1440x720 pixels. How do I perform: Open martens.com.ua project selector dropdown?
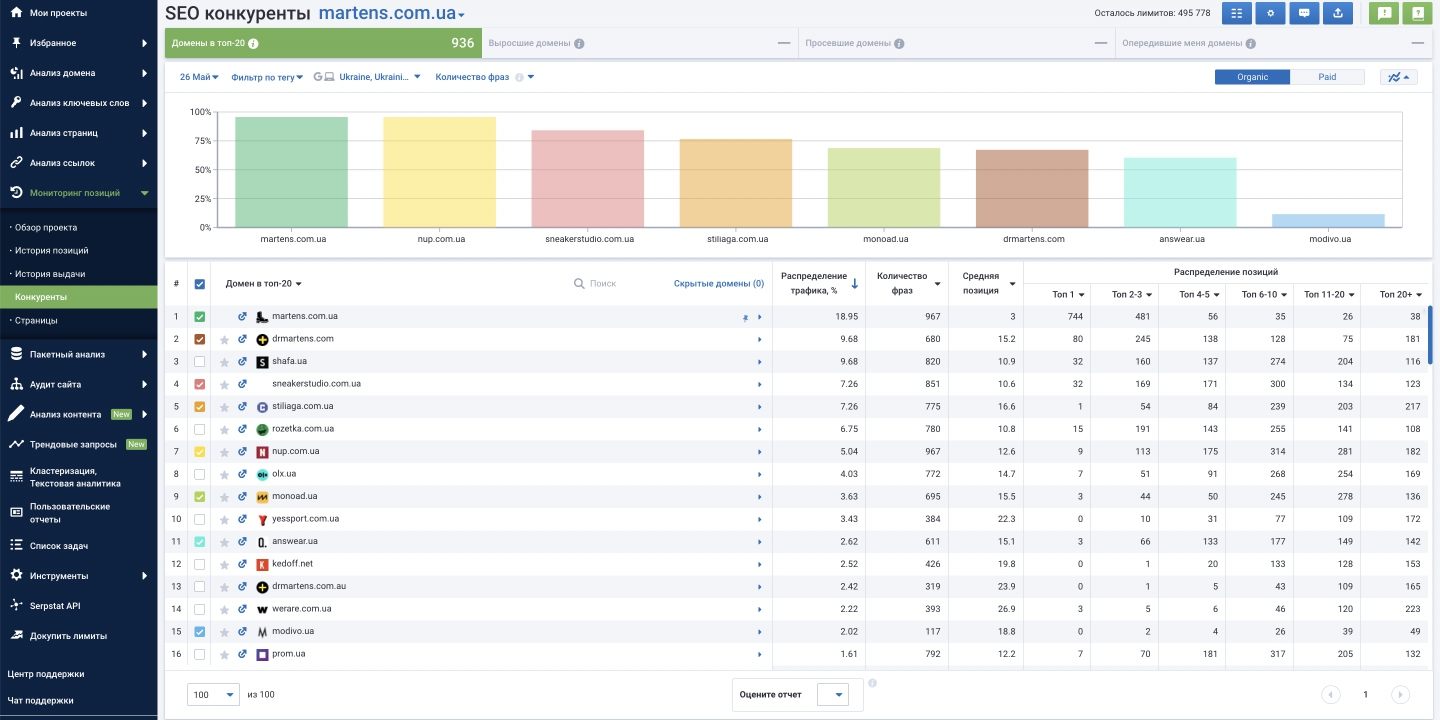pyautogui.click(x=392, y=14)
